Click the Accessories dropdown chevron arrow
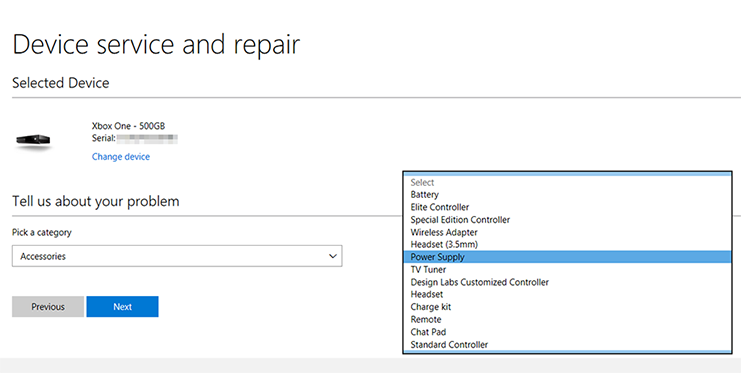 [x=333, y=256]
